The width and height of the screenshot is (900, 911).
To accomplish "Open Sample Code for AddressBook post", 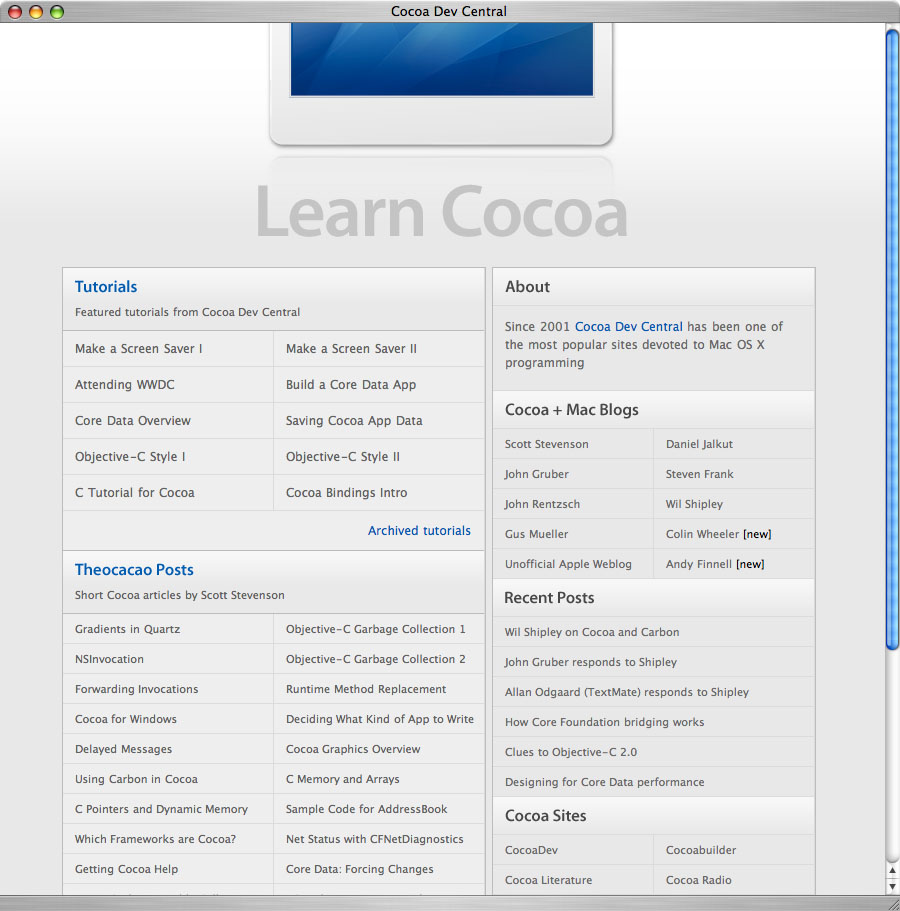I will 366,809.
